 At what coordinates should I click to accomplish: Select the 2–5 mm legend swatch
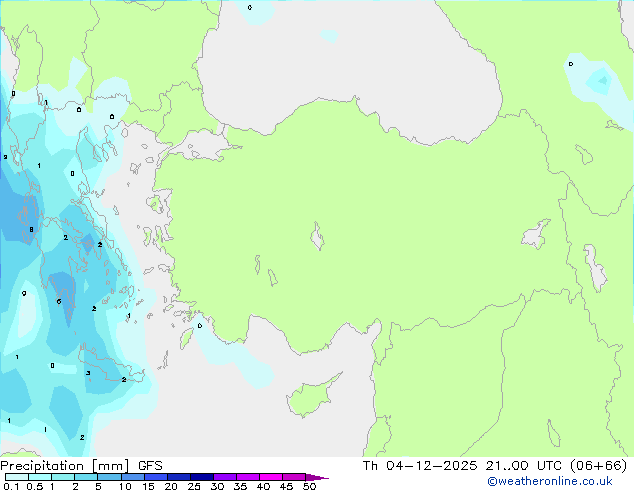[x=86, y=477]
